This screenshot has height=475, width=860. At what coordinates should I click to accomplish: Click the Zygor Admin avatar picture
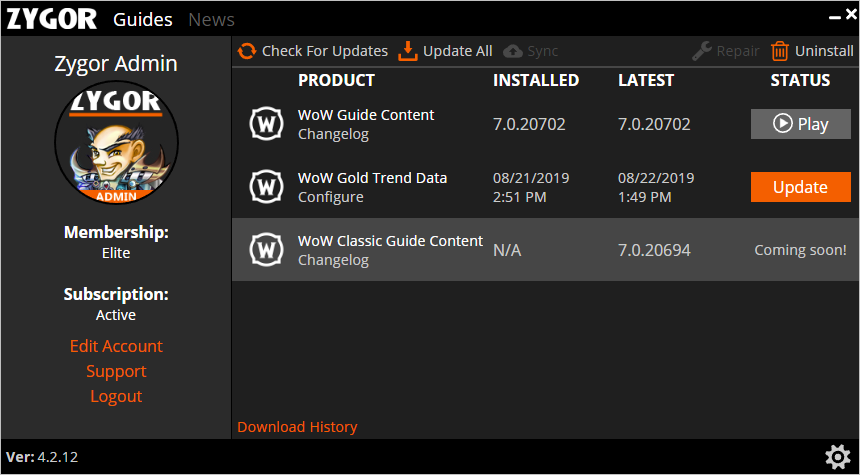(x=116, y=143)
